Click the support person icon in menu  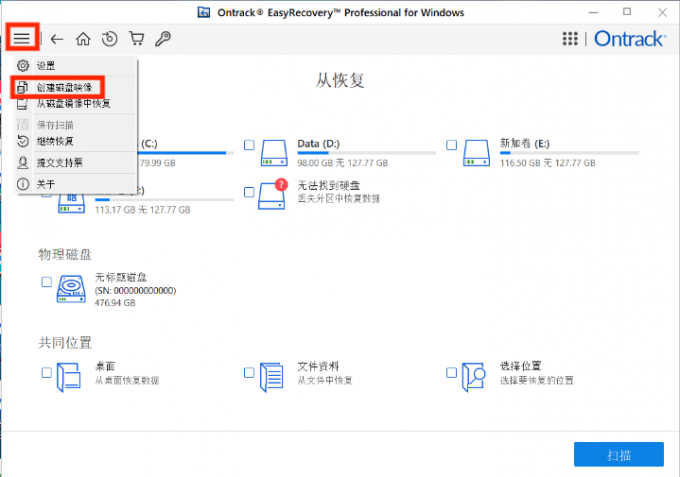pos(23,163)
